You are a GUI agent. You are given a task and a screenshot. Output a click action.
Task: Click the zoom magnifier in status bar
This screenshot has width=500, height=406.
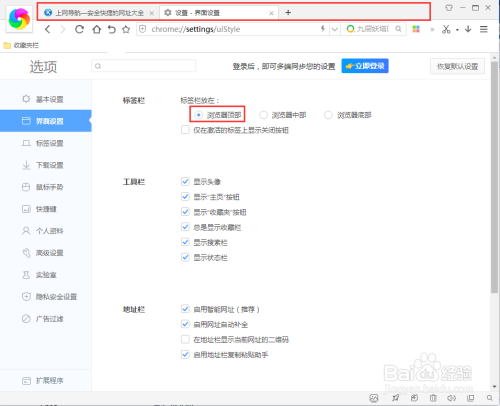tap(489, 398)
